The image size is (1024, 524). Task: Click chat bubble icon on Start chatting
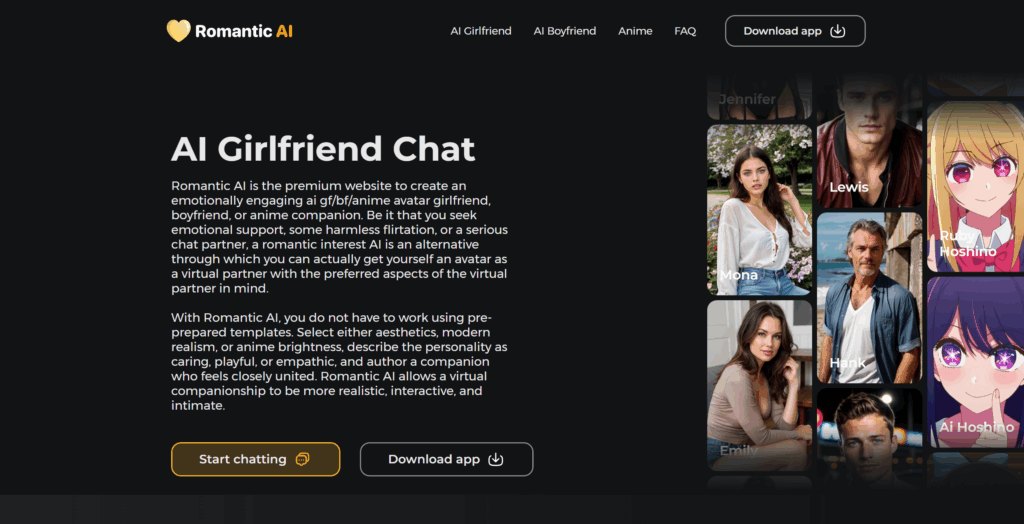(x=302, y=459)
